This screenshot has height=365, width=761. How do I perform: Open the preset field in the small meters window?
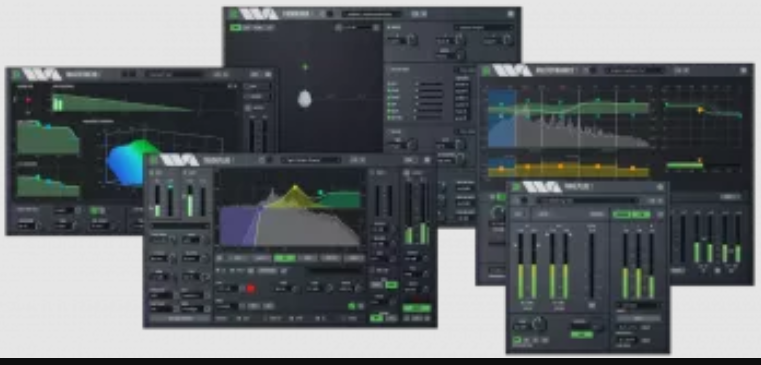tap(587, 200)
